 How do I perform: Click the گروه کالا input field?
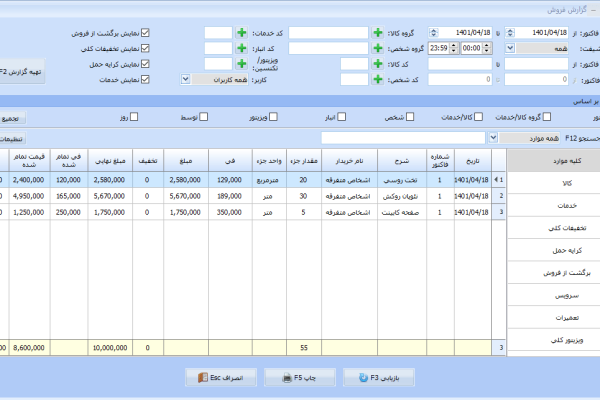pyautogui.click(x=328, y=33)
